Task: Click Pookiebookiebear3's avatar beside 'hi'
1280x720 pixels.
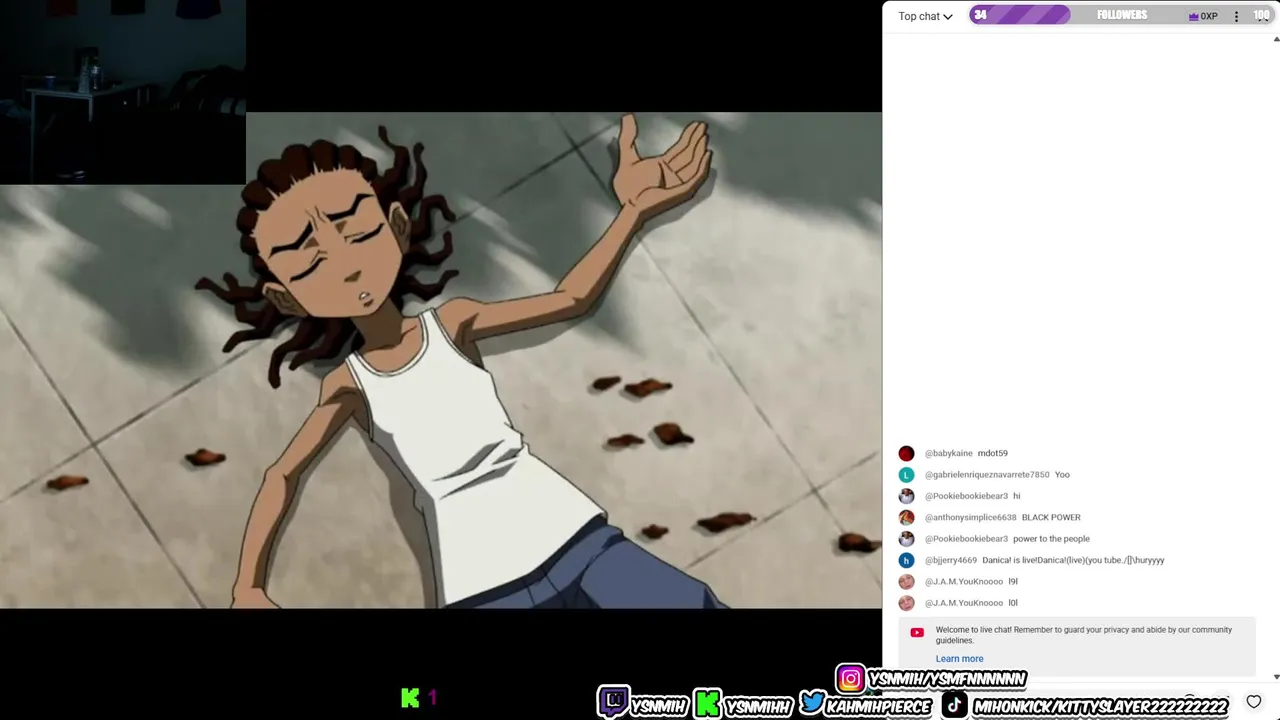Action: click(x=906, y=496)
